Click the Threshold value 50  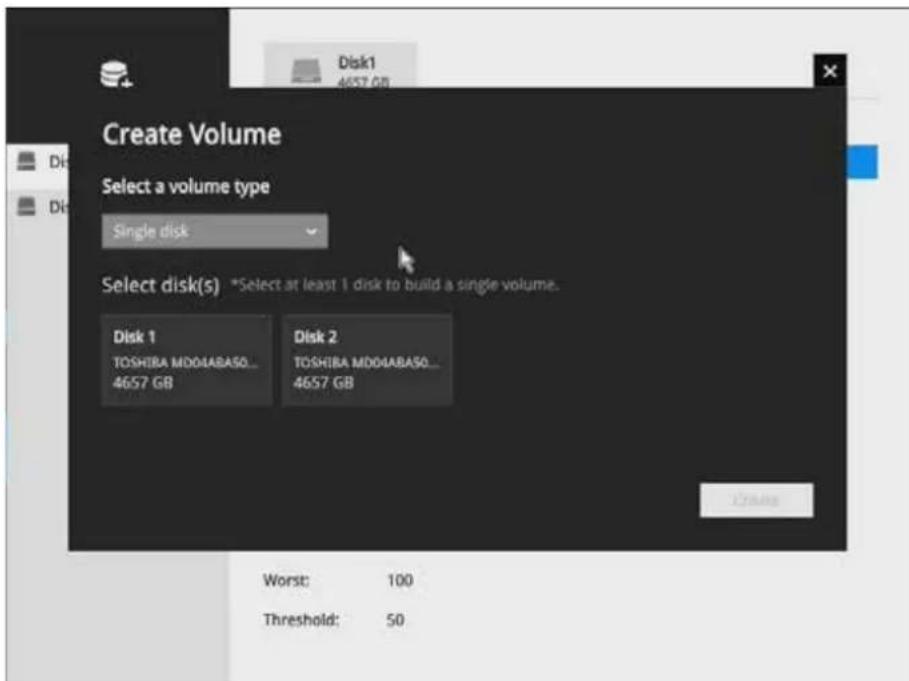tap(395, 620)
